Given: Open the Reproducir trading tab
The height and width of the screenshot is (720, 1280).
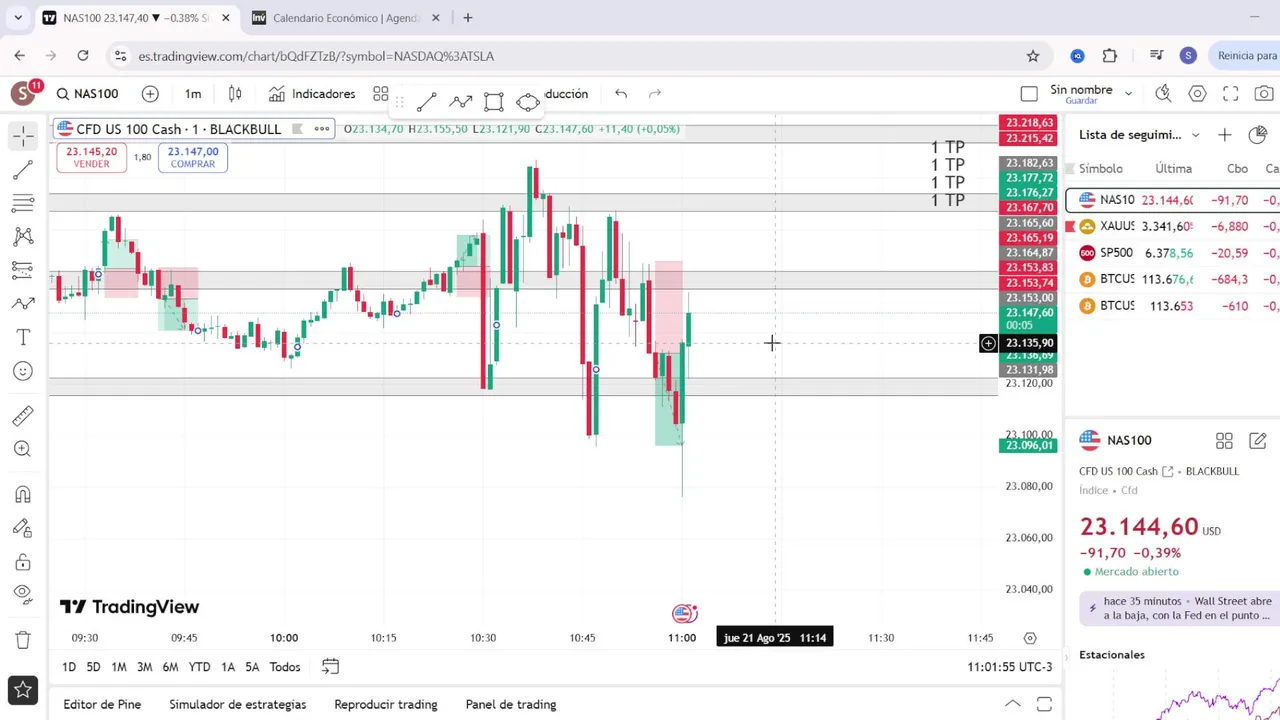Looking at the screenshot, I should coord(385,704).
